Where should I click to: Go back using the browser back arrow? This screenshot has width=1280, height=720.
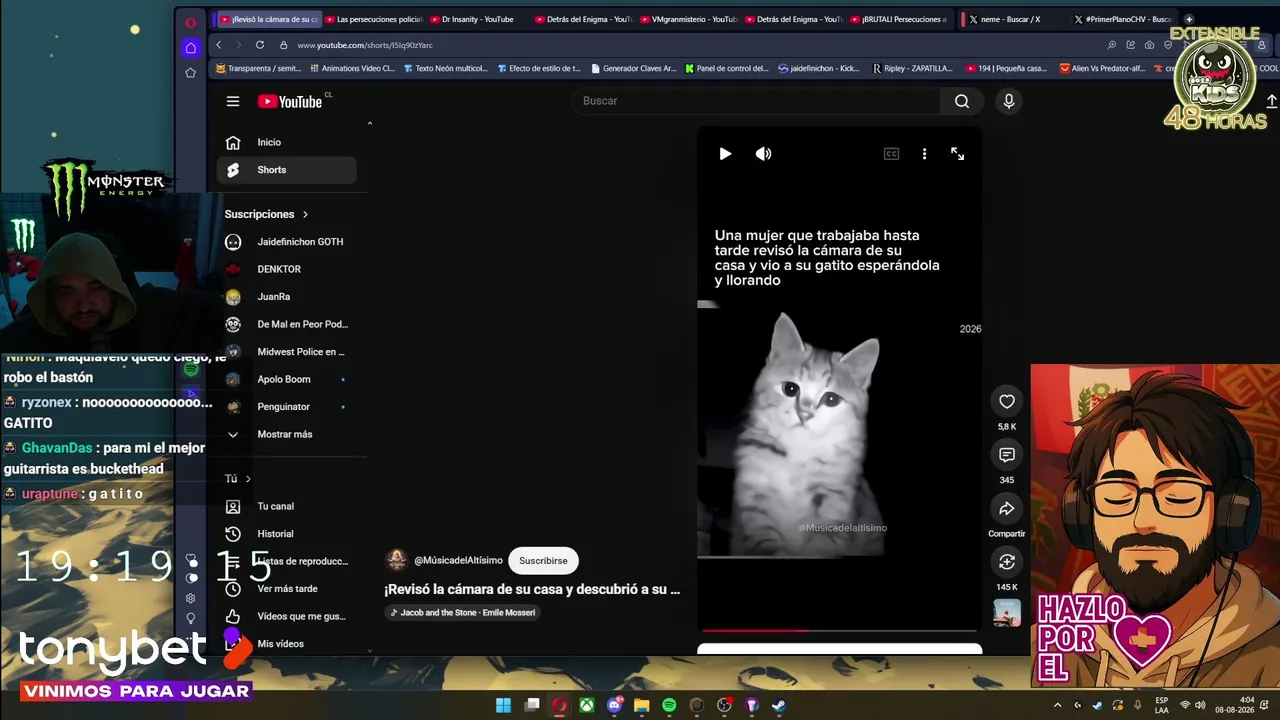pyautogui.click(x=219, y=45)
